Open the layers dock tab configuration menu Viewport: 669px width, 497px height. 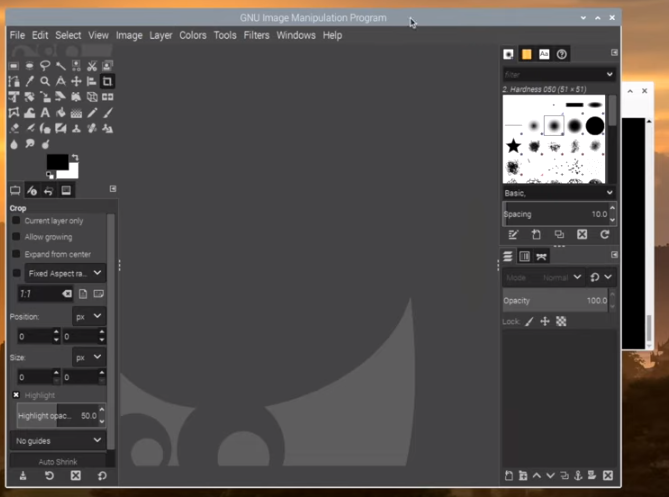click(x=614, y=255)
